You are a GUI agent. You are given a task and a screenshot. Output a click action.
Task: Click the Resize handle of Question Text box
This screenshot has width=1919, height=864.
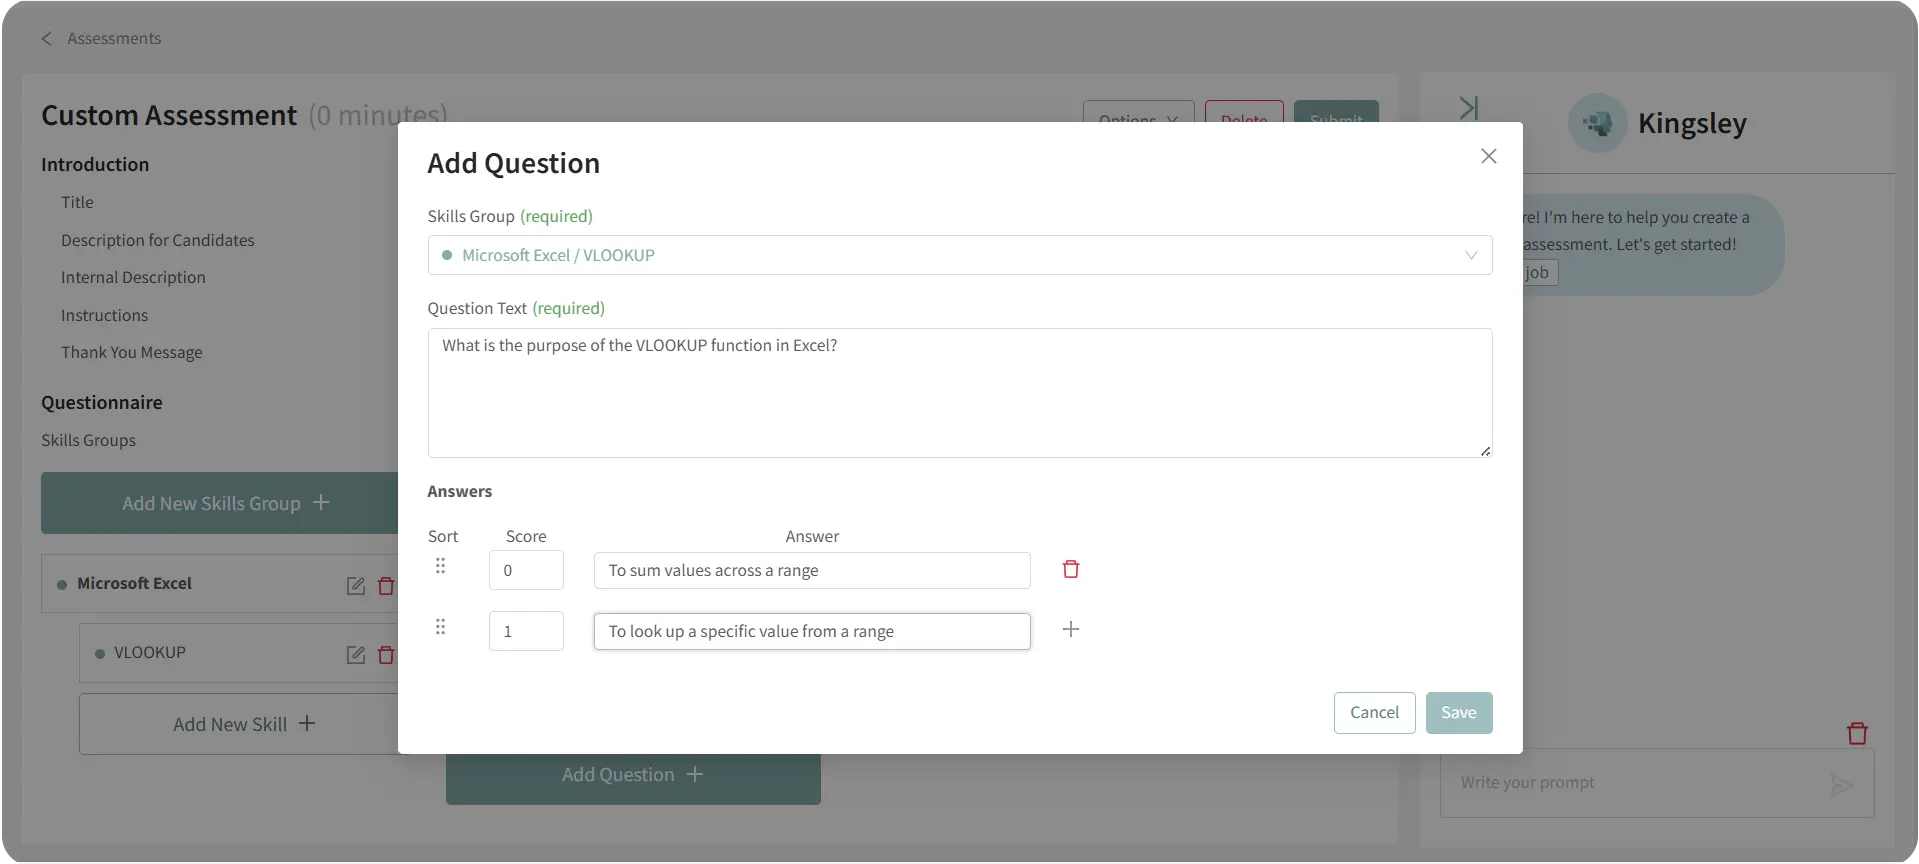tap(1485, 451)
